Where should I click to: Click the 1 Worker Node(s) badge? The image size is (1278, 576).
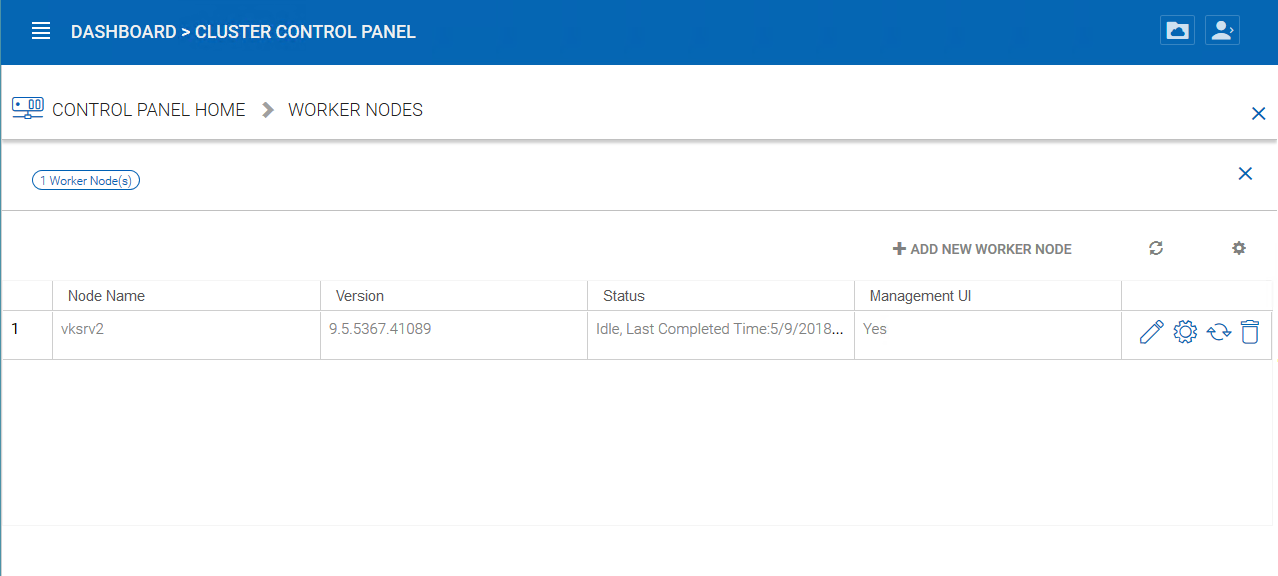[x=86, y=181]
